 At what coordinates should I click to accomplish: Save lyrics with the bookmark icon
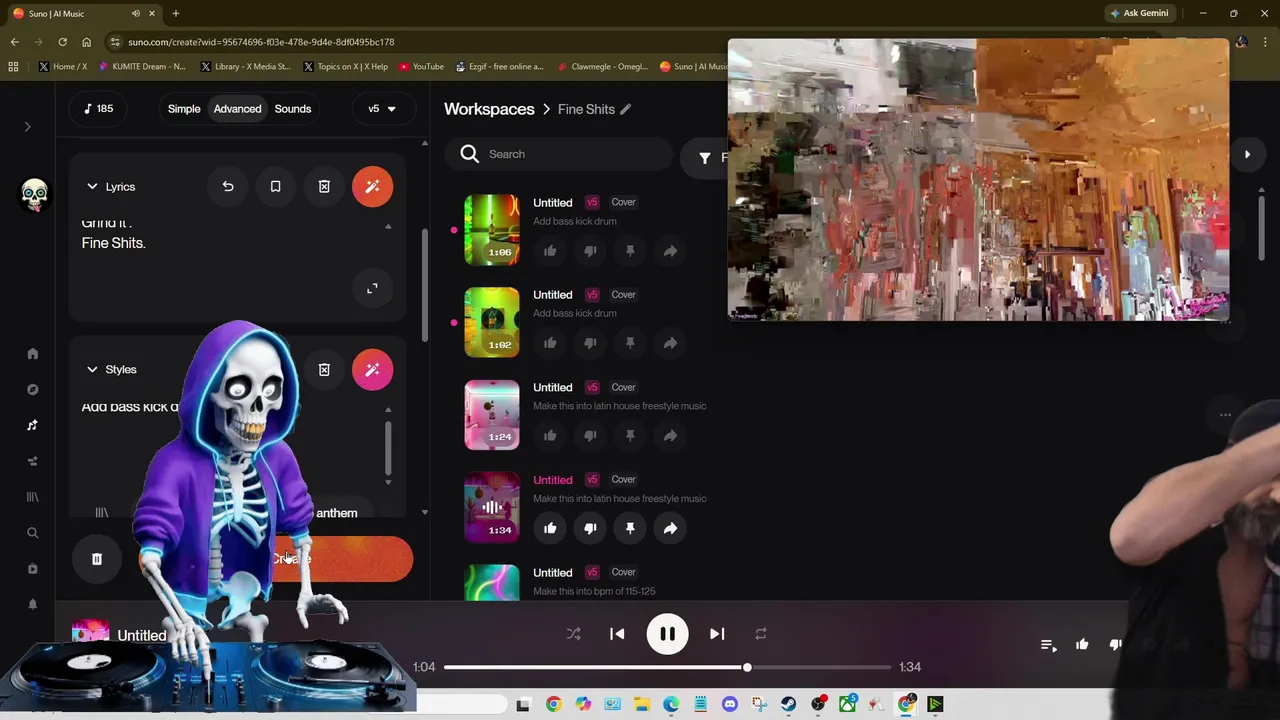(275, 187)
